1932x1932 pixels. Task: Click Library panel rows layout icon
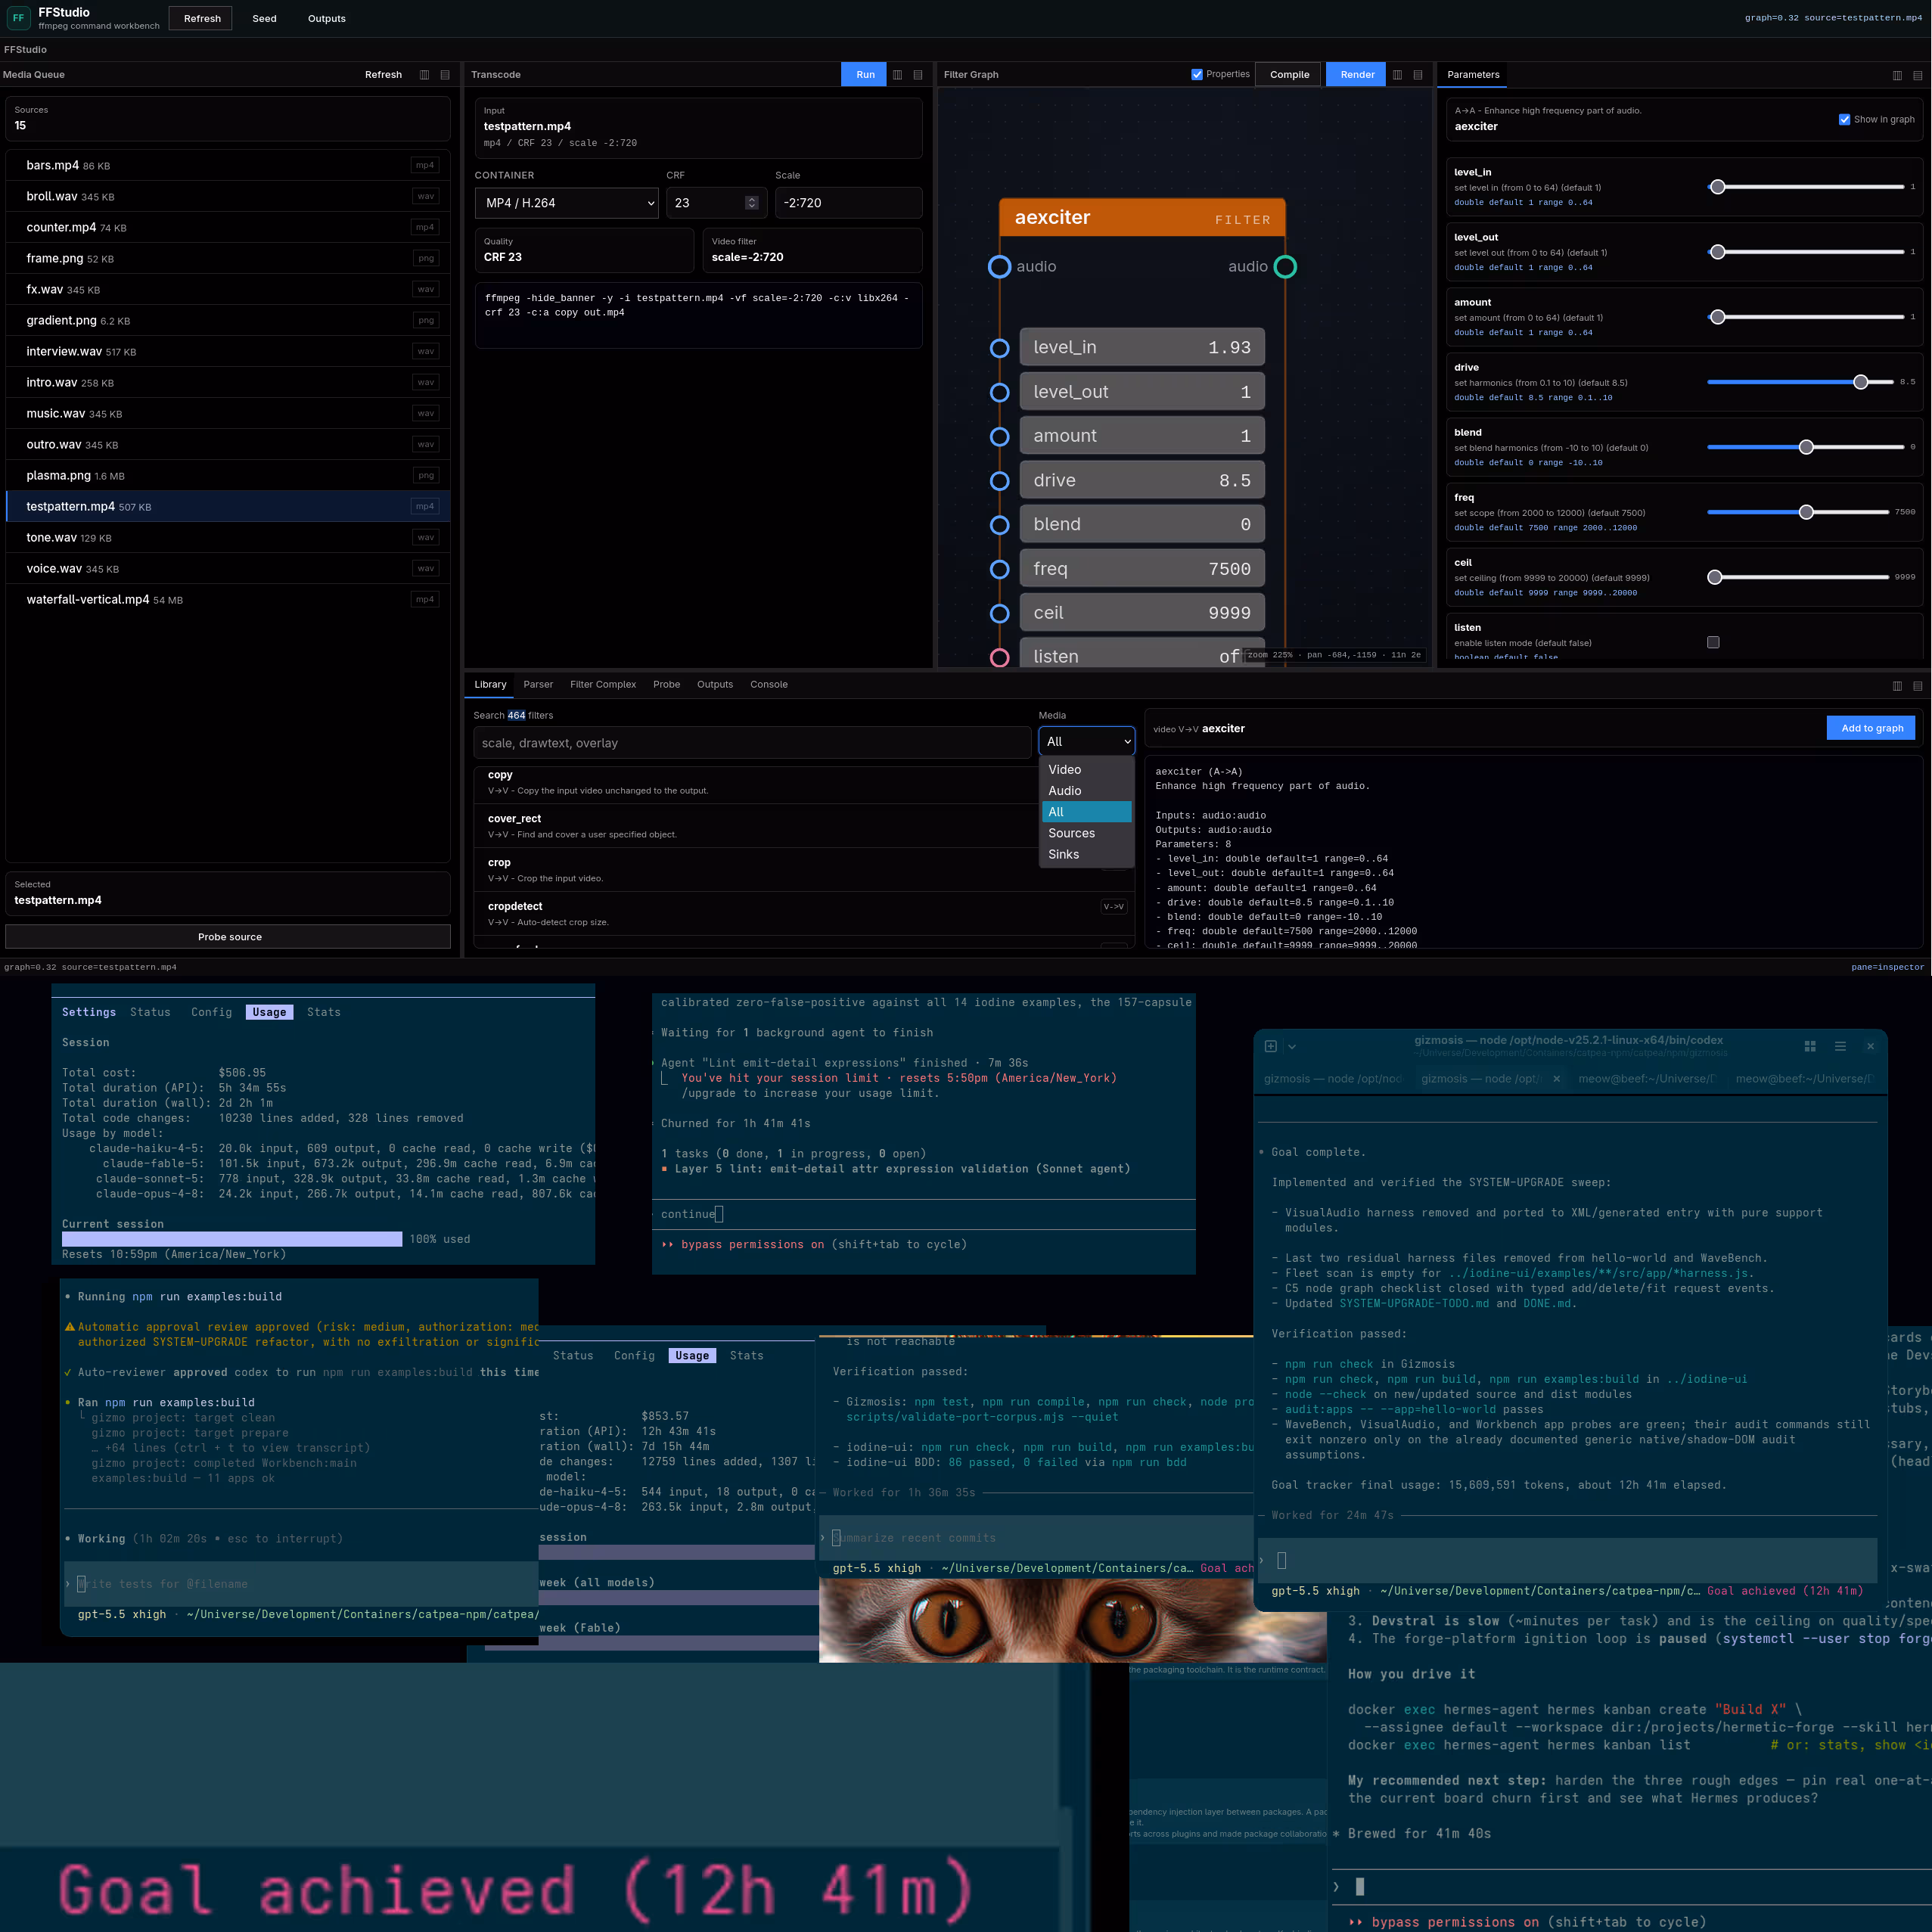1918,686
